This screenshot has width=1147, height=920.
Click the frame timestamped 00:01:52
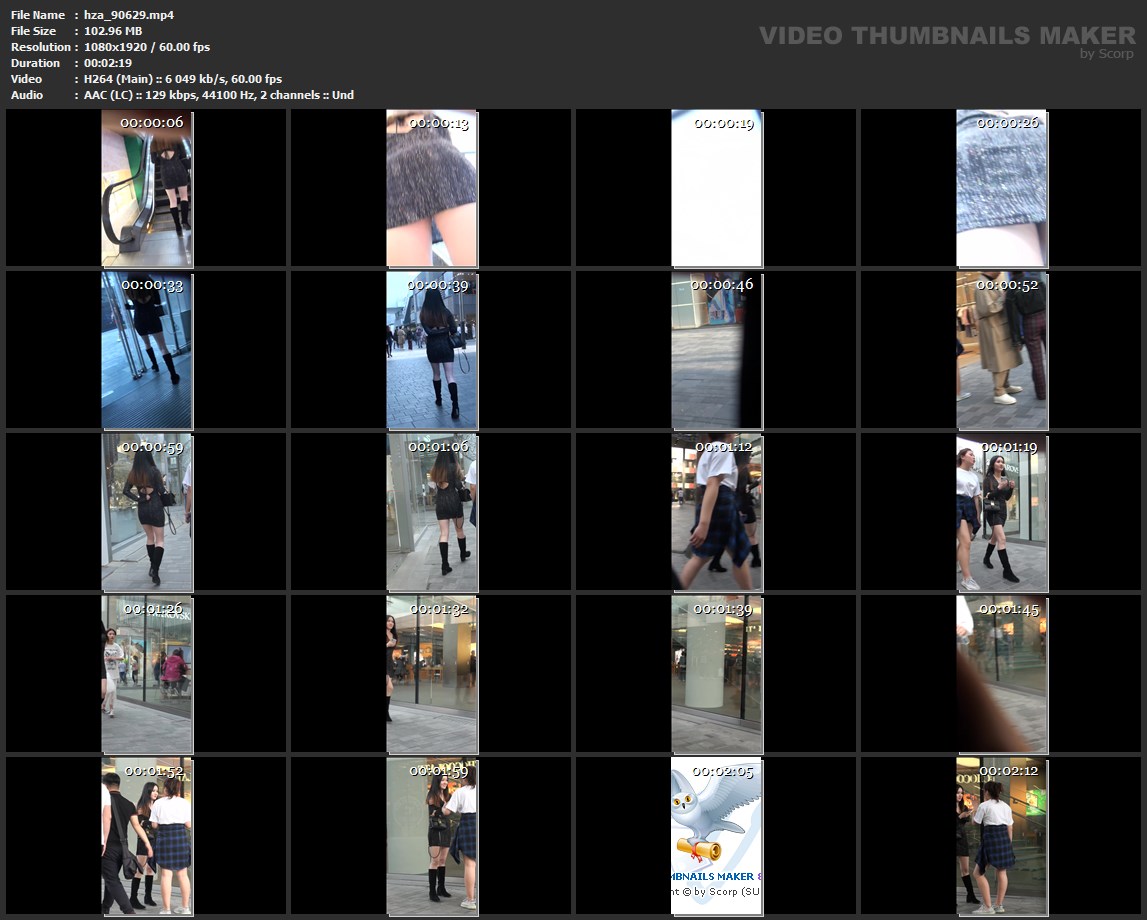(146, 836)
